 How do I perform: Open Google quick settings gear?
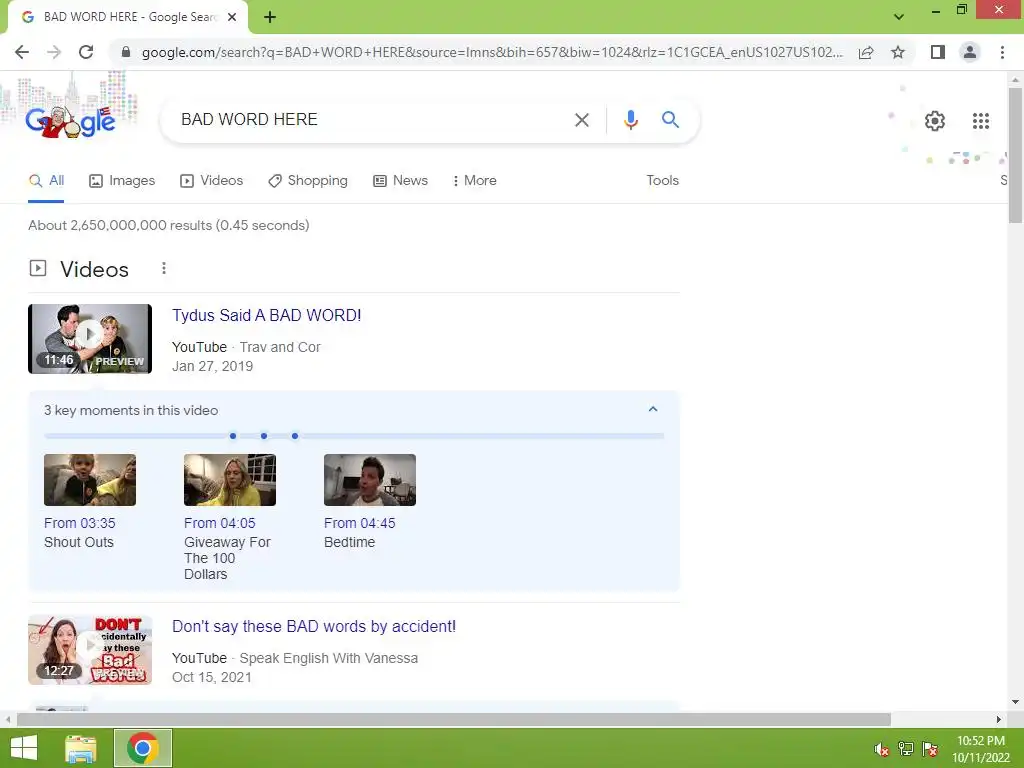(935, 121)
